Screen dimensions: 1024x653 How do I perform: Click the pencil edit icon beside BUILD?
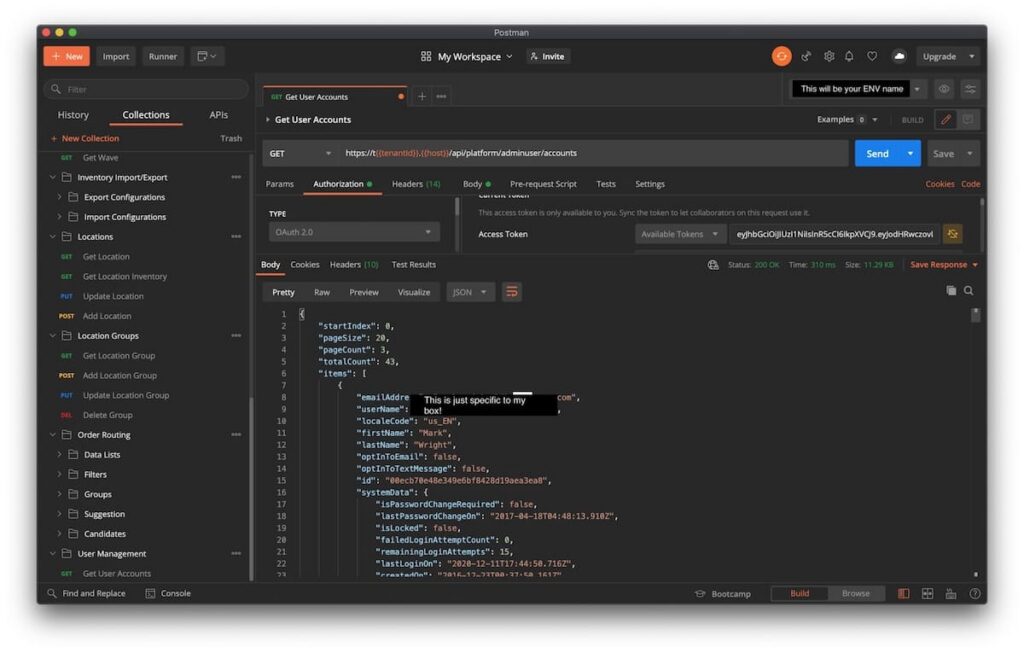[946, 120]
